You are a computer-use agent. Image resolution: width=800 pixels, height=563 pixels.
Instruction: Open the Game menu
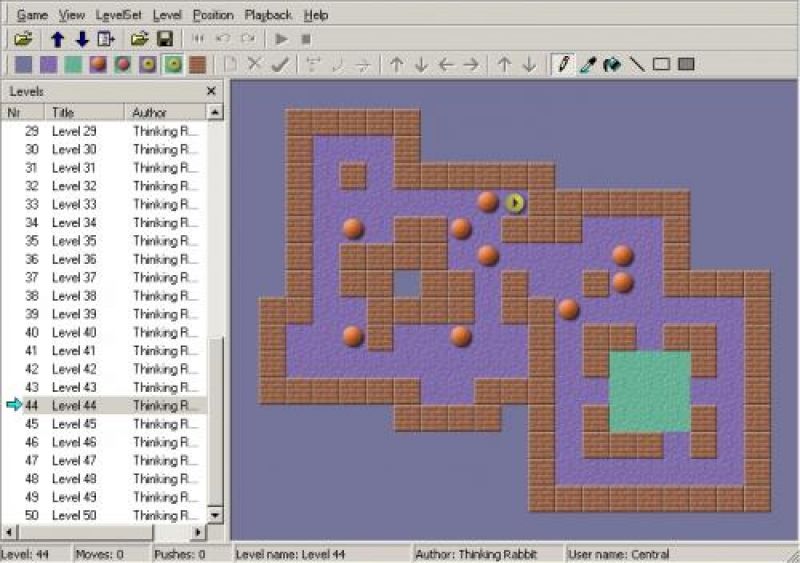pos(32,15)
